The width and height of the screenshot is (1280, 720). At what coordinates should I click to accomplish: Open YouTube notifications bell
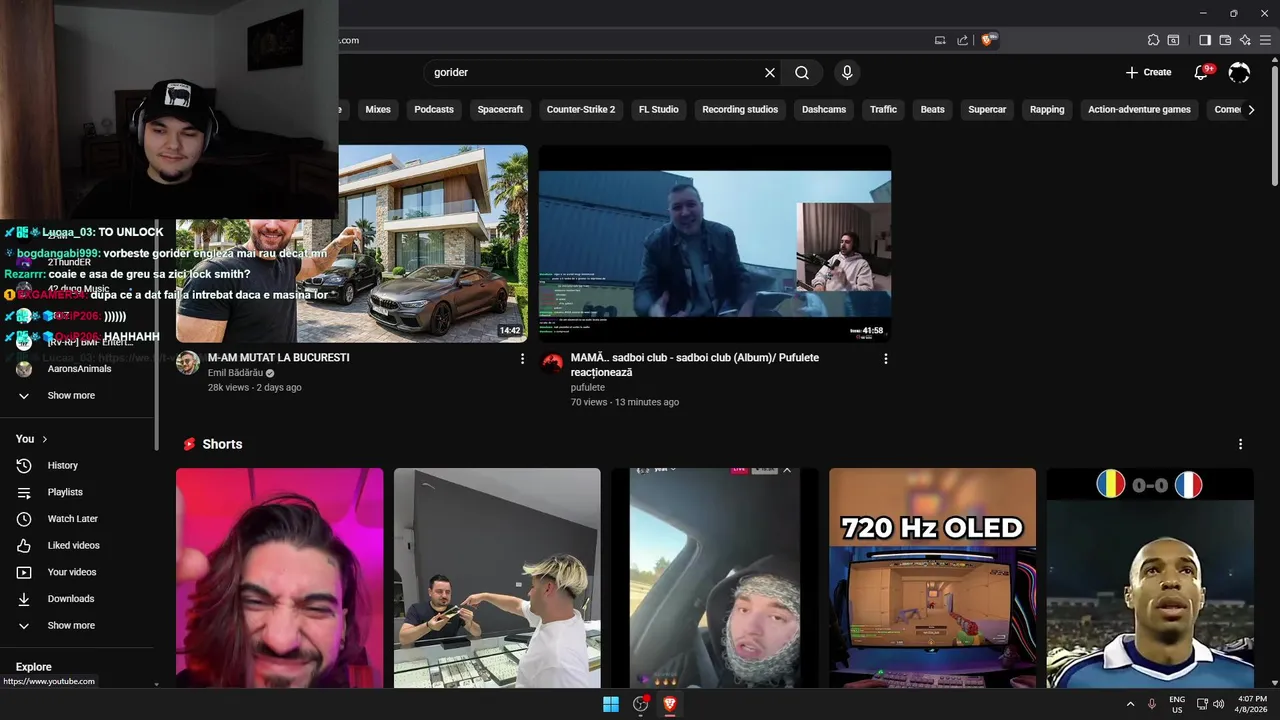1202,72
